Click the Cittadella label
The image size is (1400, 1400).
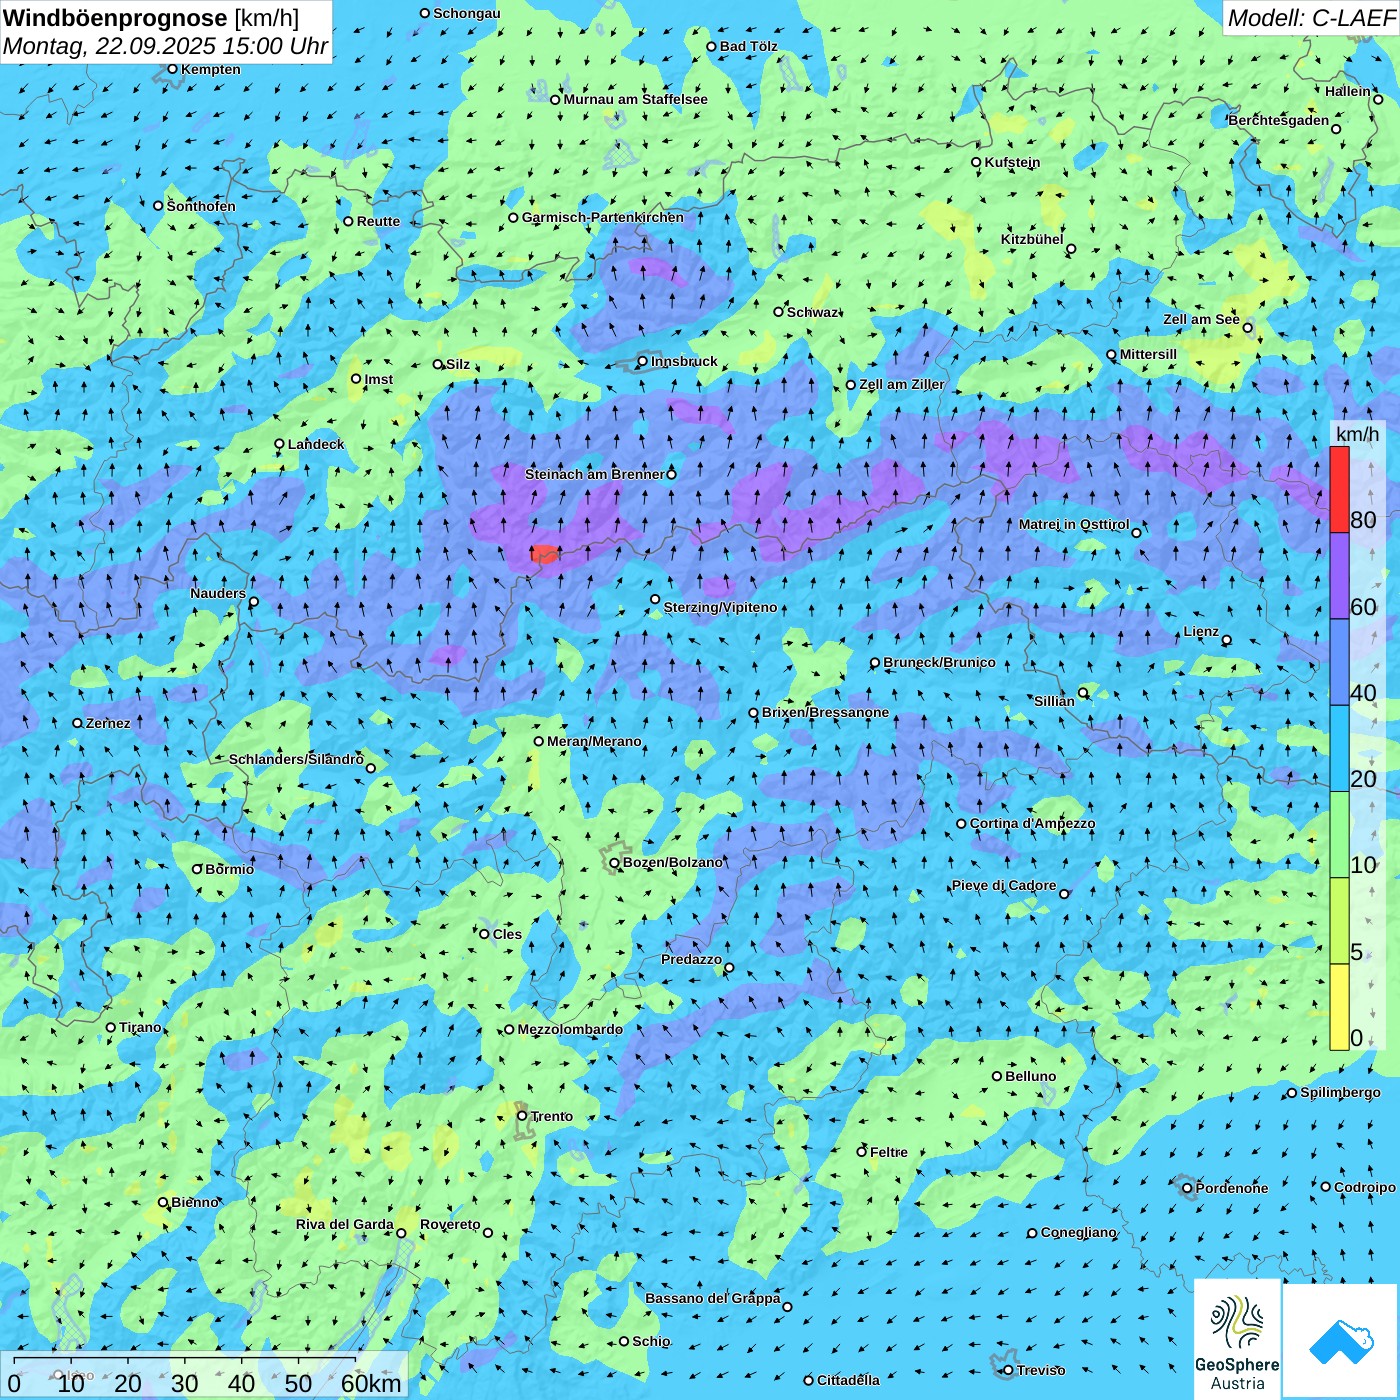coord(848,1381)
